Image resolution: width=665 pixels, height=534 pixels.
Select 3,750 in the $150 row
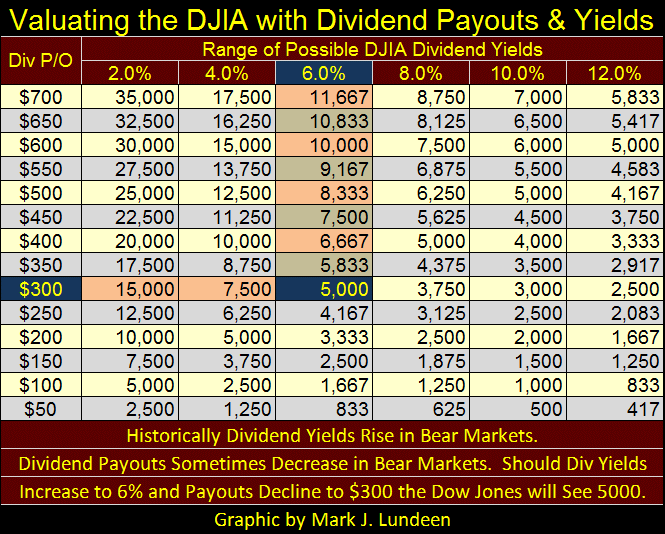point(227,361)
